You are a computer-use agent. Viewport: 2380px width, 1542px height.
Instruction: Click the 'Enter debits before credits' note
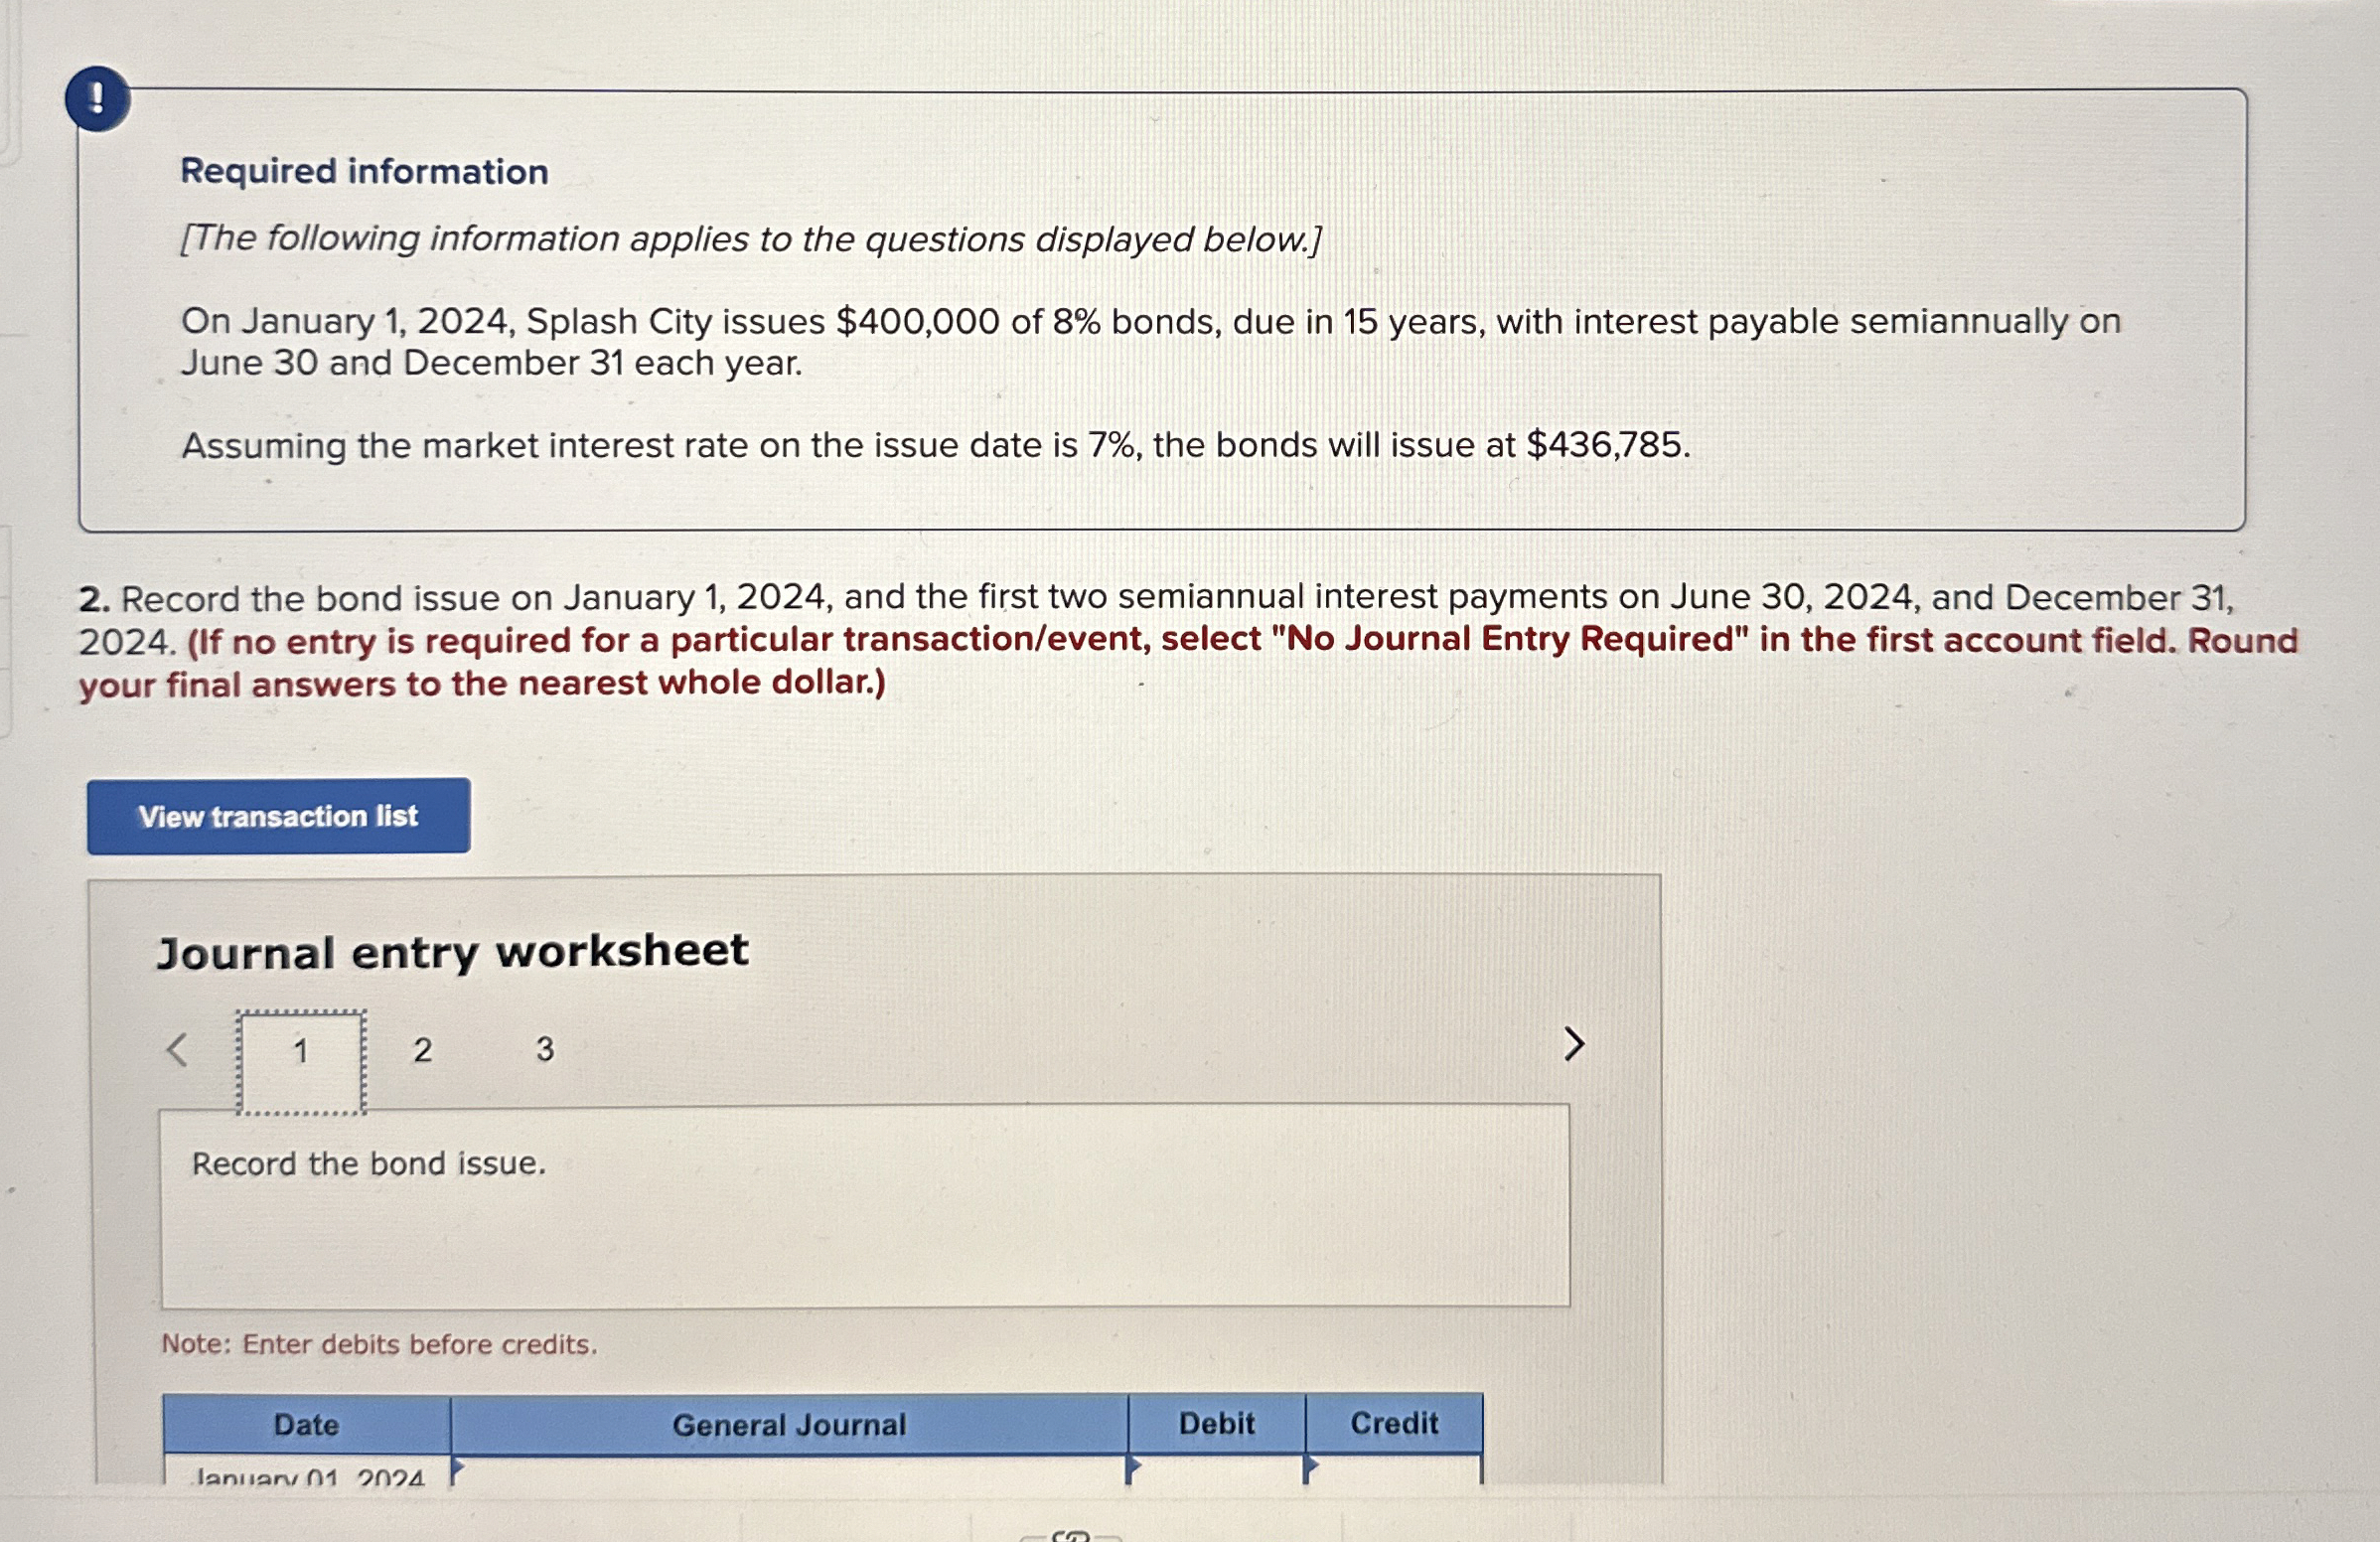[x=379, y=1344]
